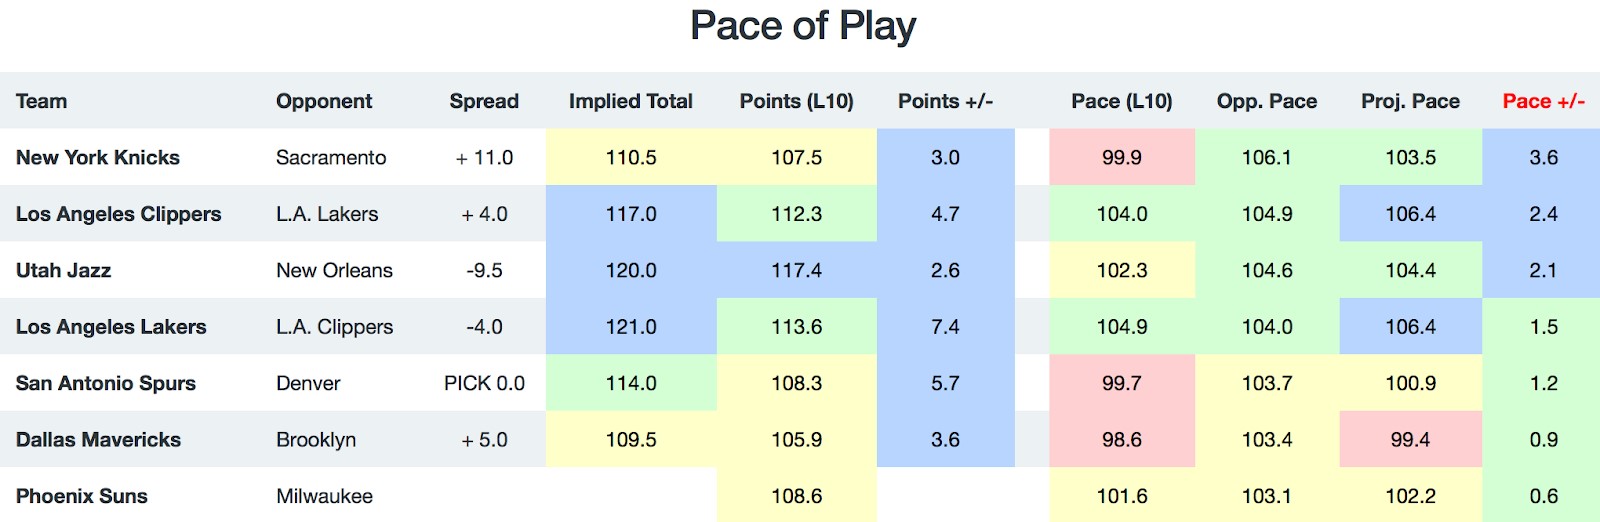
Task: Sort by the Team column header
Action: coord(42,101)
